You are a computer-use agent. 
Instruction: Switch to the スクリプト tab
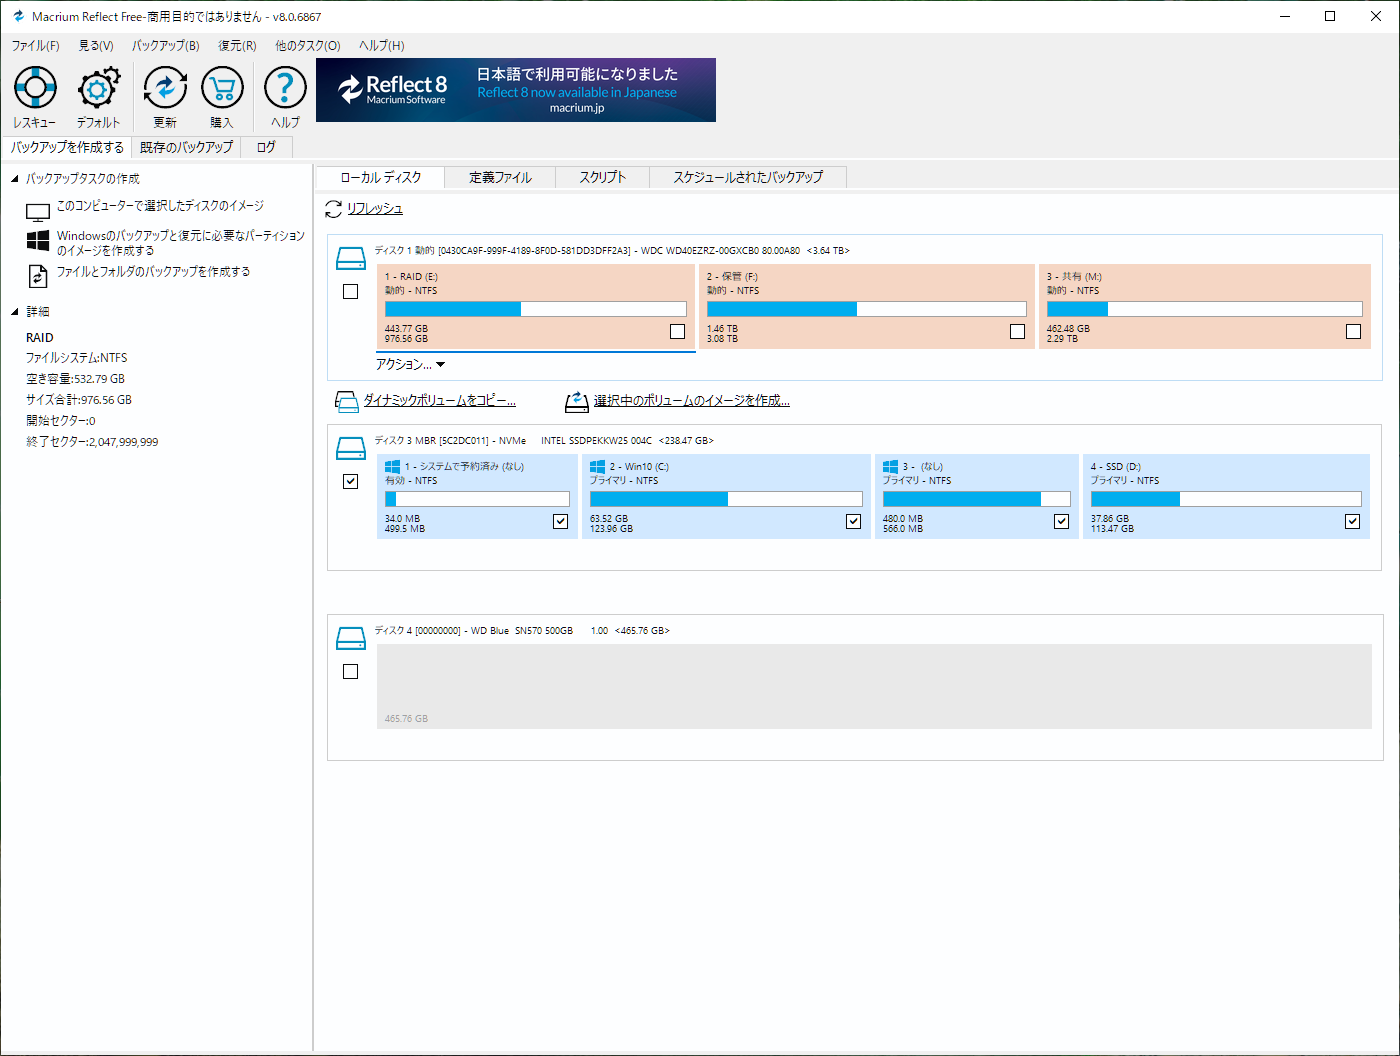click(603, 177)
